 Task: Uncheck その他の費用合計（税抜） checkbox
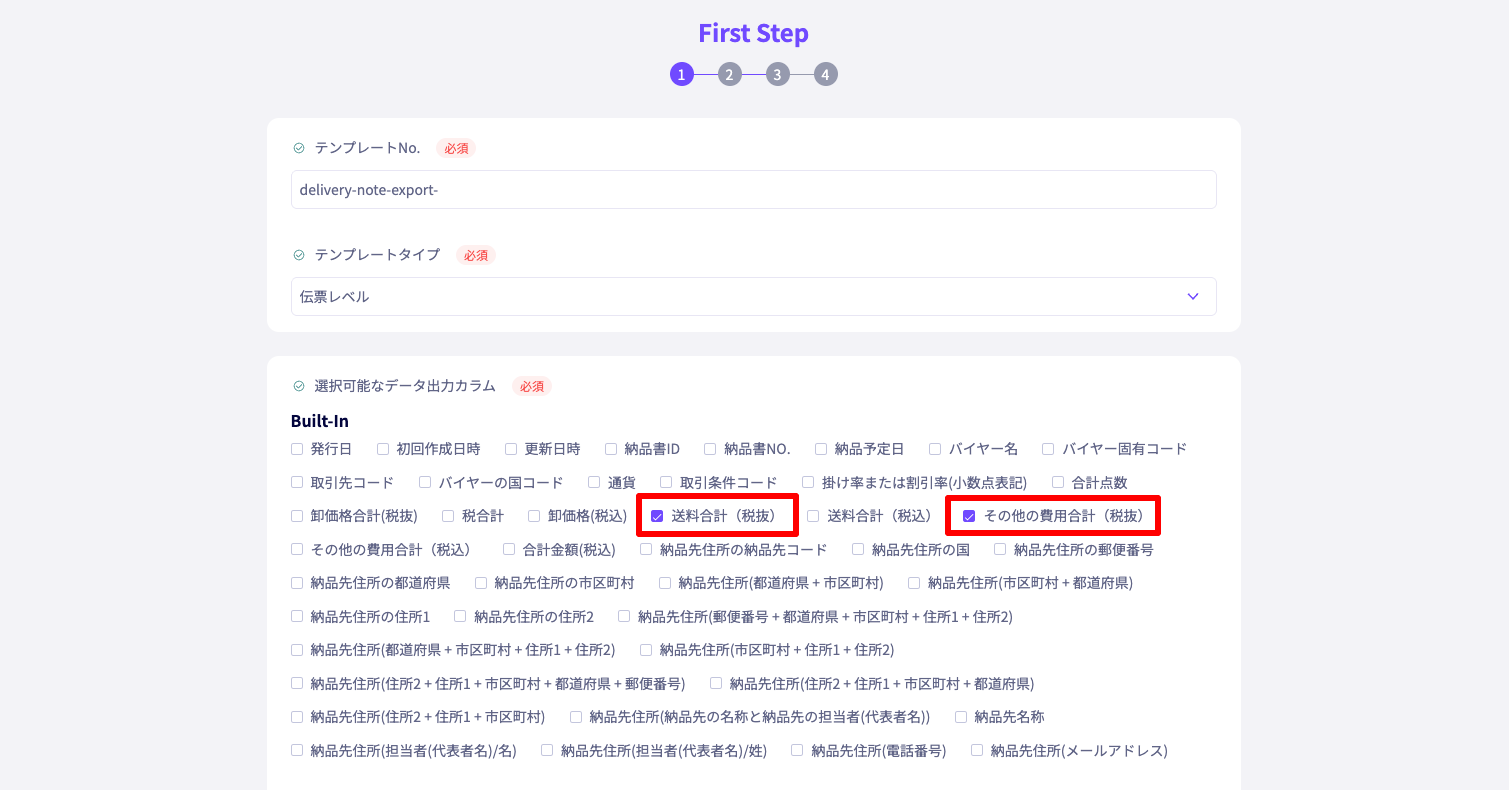coord(968,516)
